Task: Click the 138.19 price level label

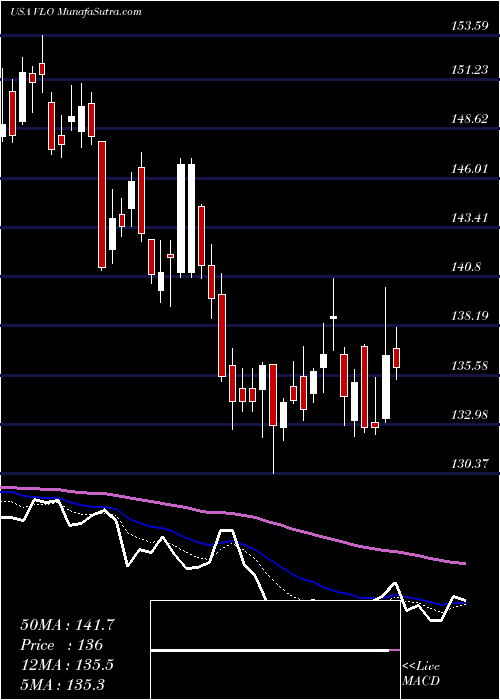Action: click(x=469, y=317)
